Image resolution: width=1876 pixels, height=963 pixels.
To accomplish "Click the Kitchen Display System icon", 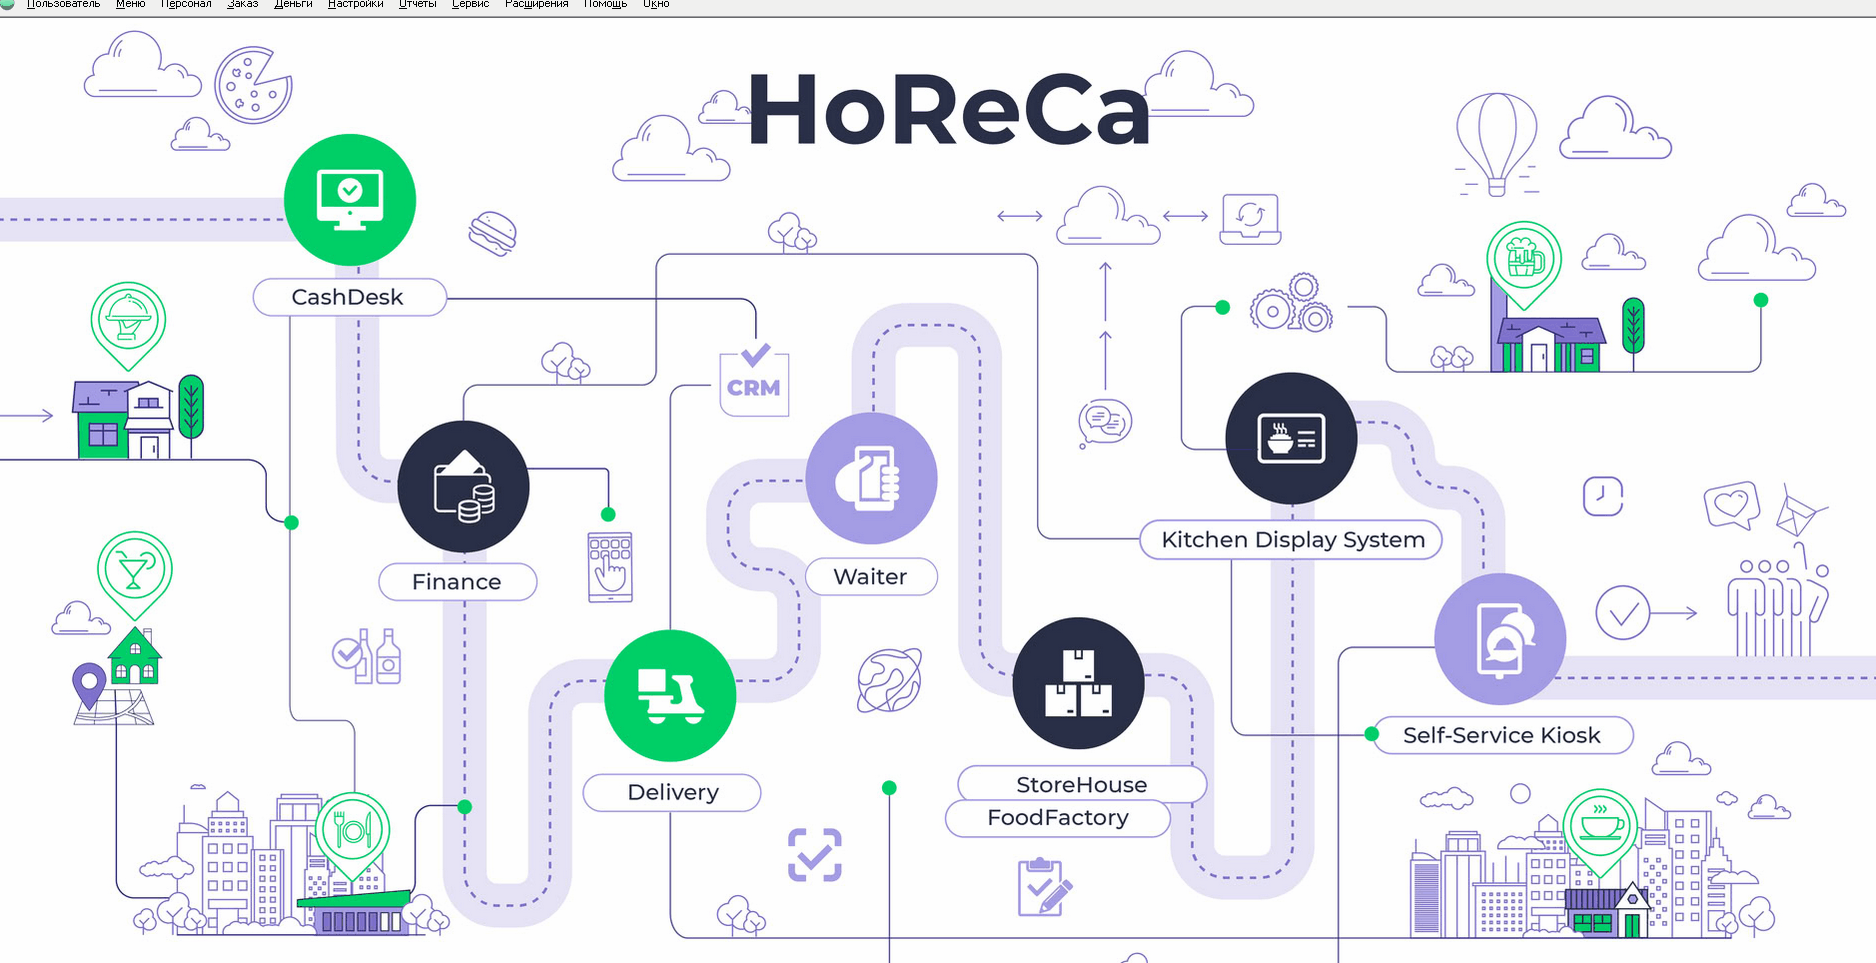I will pyautogui.click(x=1291, y=438).
